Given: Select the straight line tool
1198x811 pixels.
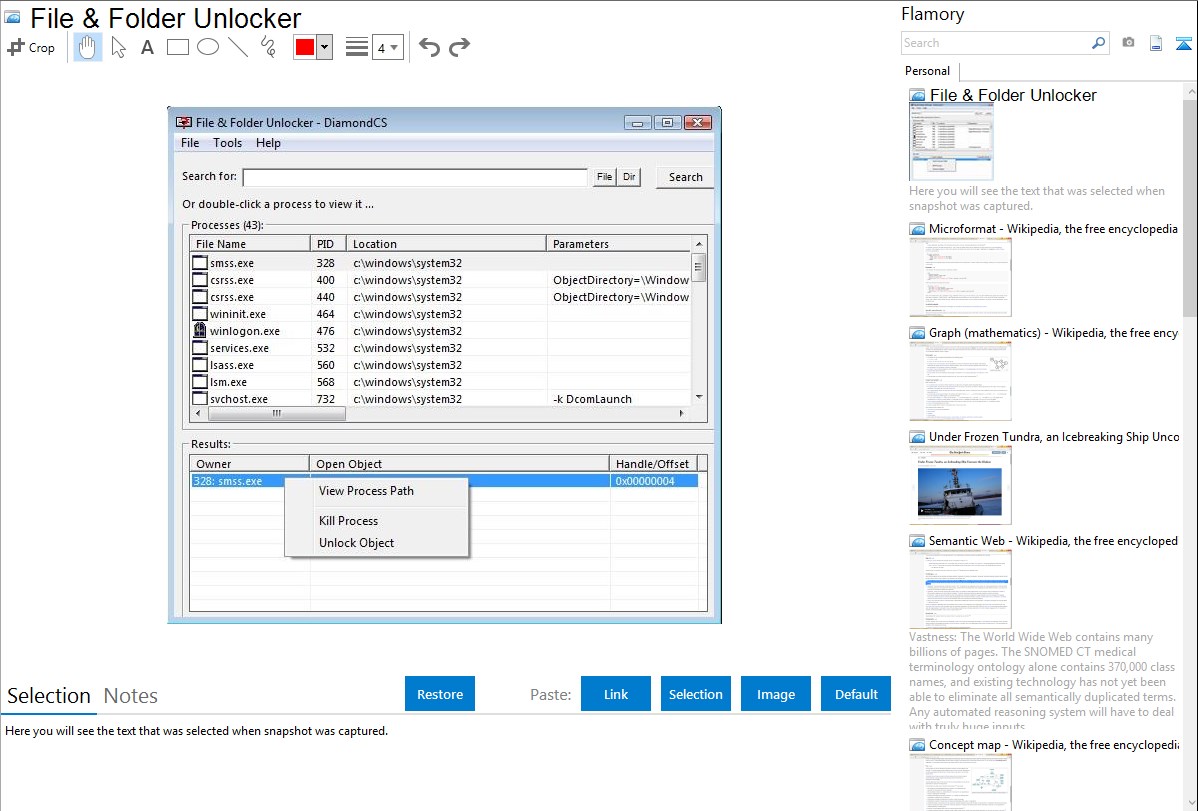Looking at the screenshot, I should coord(238,47).
